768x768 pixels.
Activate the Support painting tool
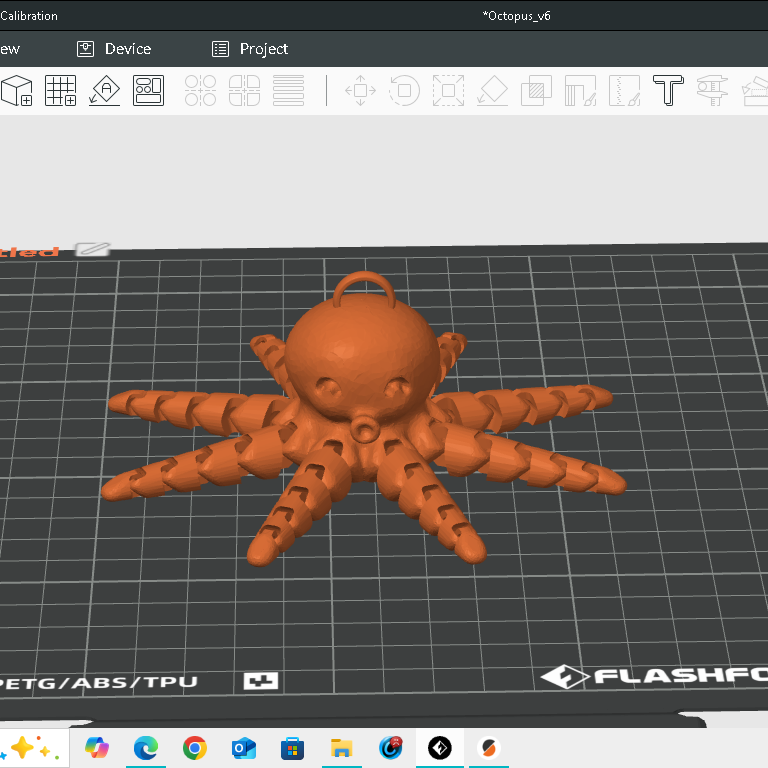(x=580, y=91)
